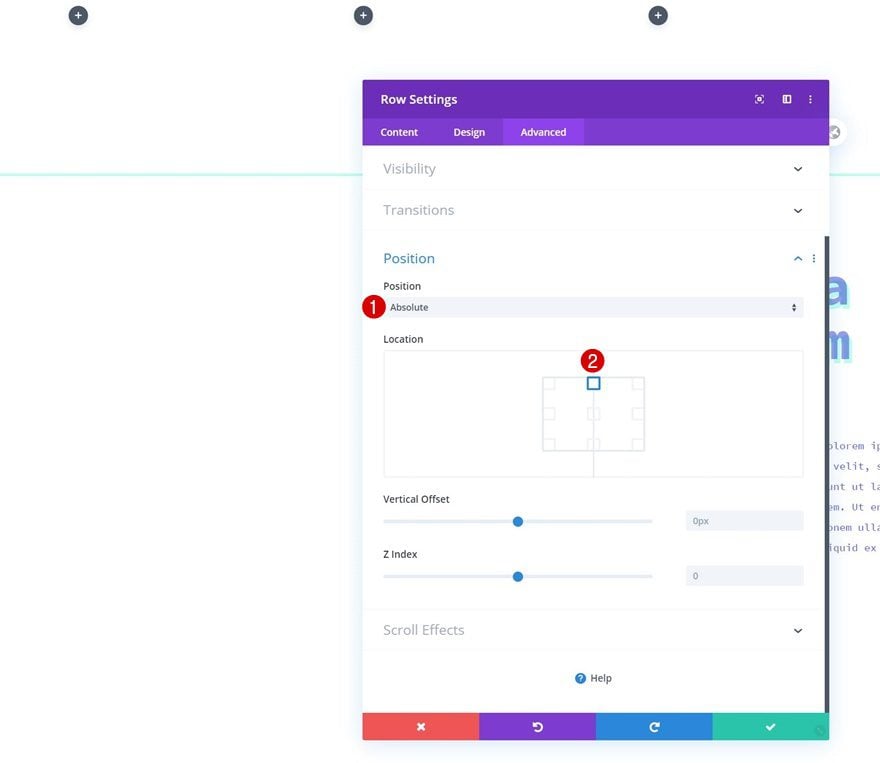Click the focus/expand modal icon in header

tap(759, 99)
